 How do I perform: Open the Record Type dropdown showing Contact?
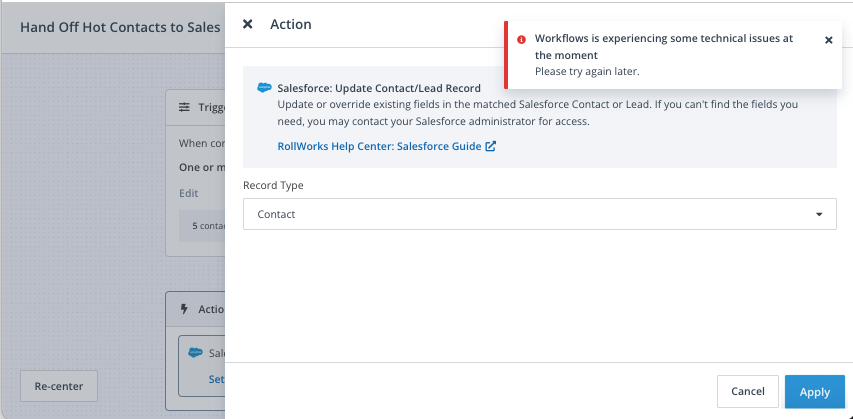[539, 214]
